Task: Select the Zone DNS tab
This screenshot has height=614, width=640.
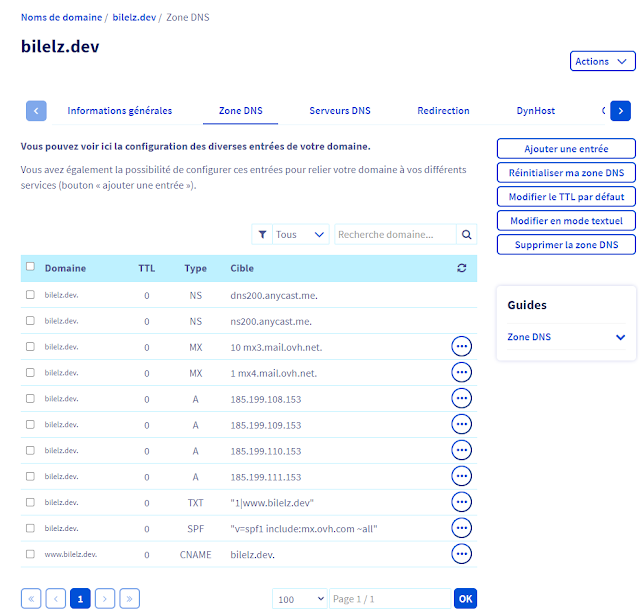Action: pos(241,111)
